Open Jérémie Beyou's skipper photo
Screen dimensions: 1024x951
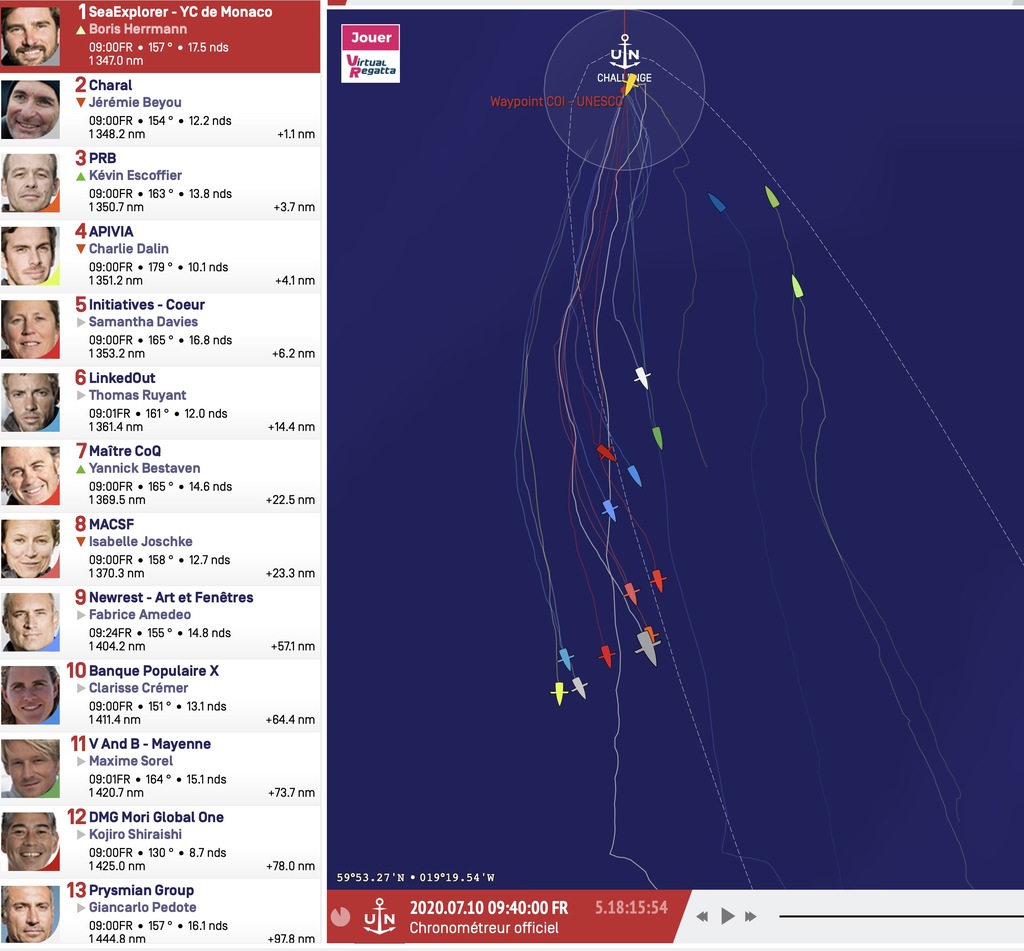(x=31, y=109)
